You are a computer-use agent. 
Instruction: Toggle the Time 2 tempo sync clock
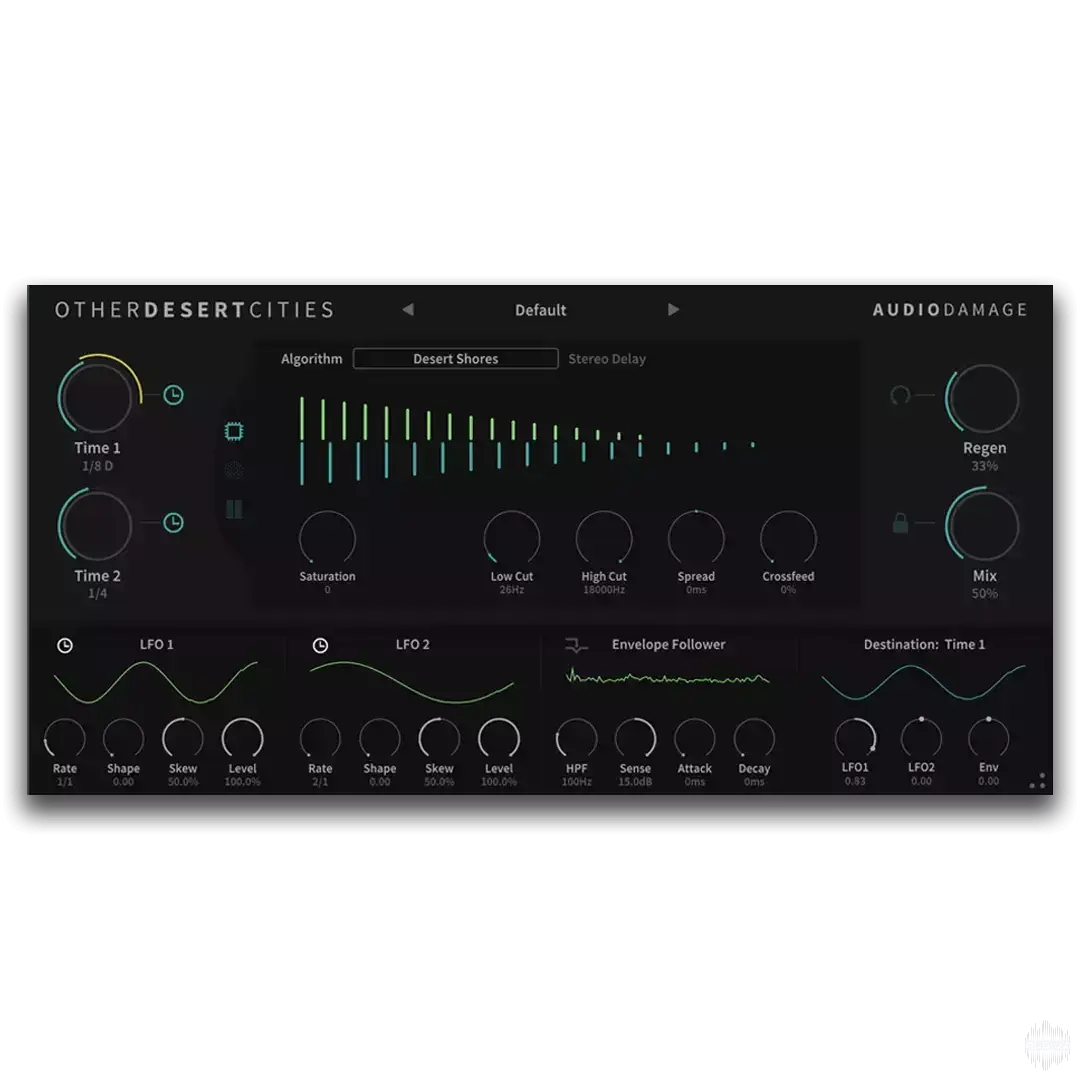tap(173, 523)
